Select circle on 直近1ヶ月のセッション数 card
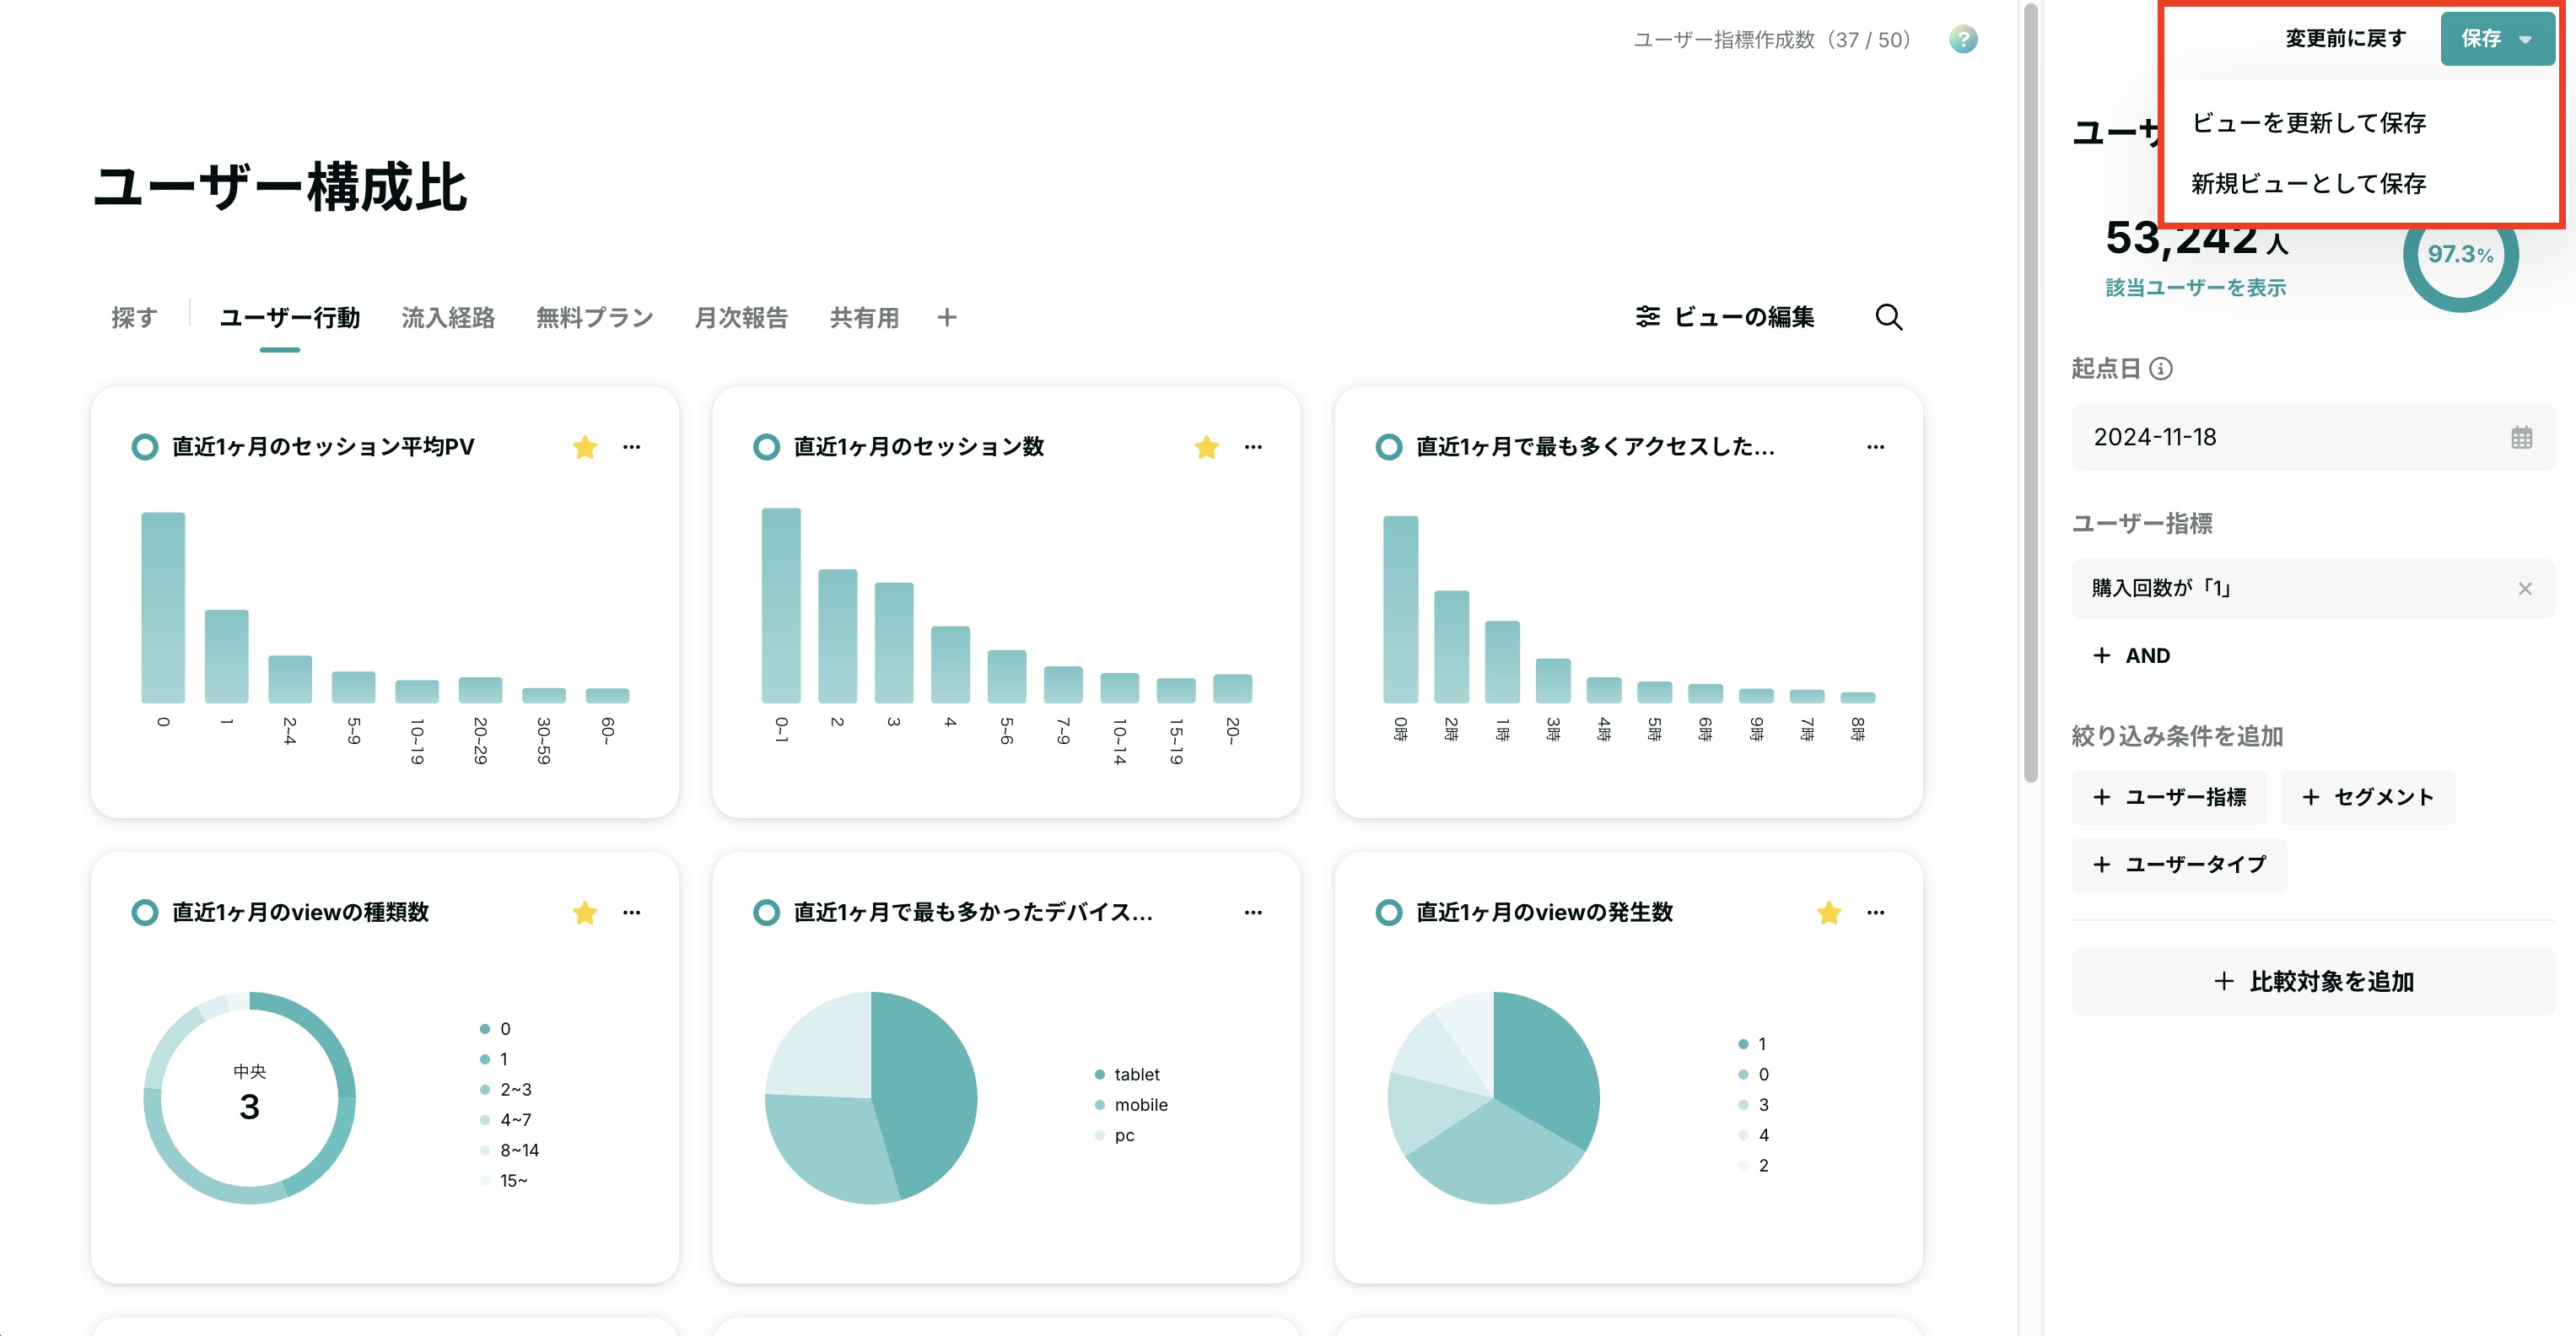The image size is (2576, 1336). pyautogui.click(x=767, y=447)
